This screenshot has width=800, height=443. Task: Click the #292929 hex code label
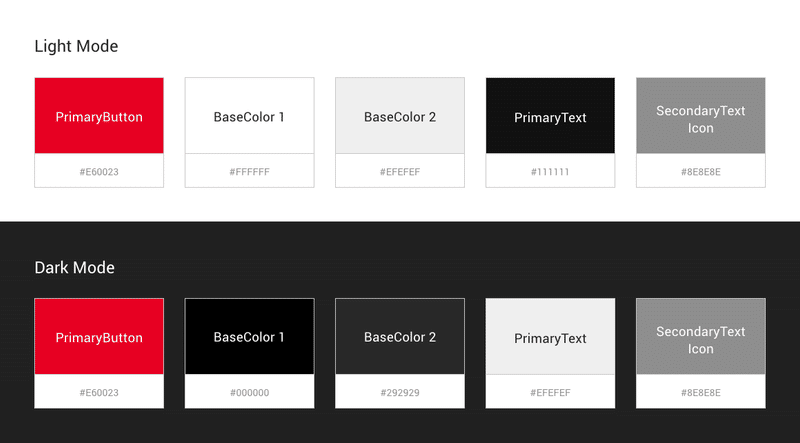point(400,393)
